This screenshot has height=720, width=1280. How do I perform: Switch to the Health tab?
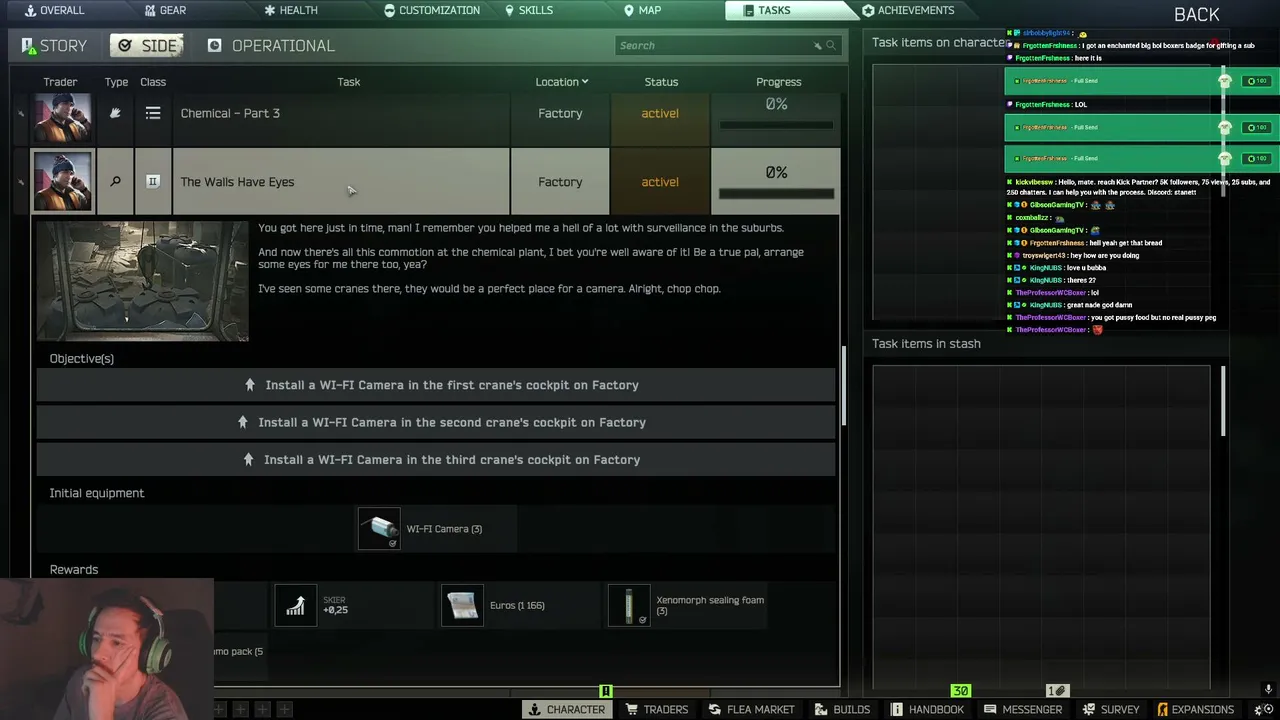coord(290,10)
